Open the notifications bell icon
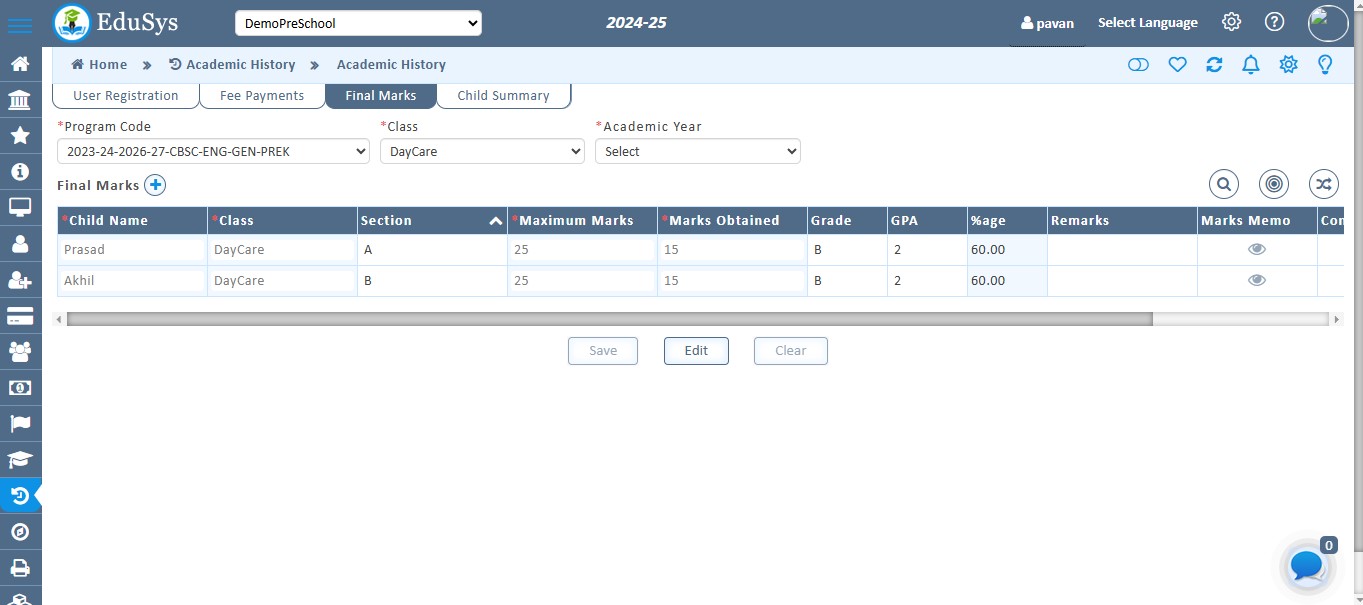This screenshot has width=1363, height=605. click(x=1250, y=65)
